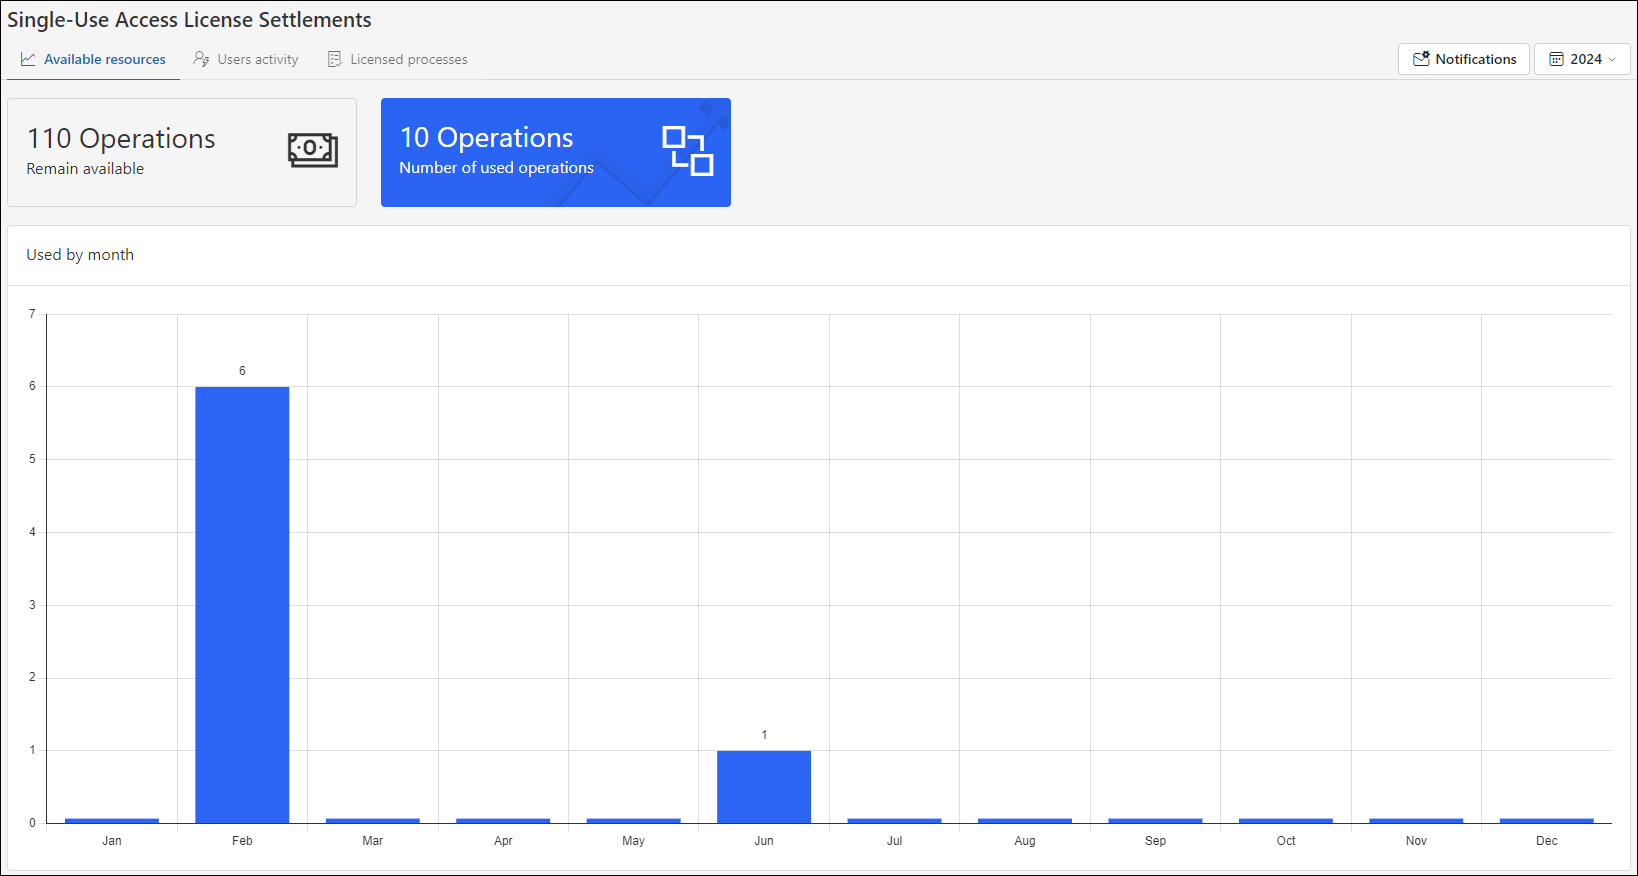This screenshot has width=1638, height=876.
Task: Click the September bar in the chart
Action: (1155, 821)
